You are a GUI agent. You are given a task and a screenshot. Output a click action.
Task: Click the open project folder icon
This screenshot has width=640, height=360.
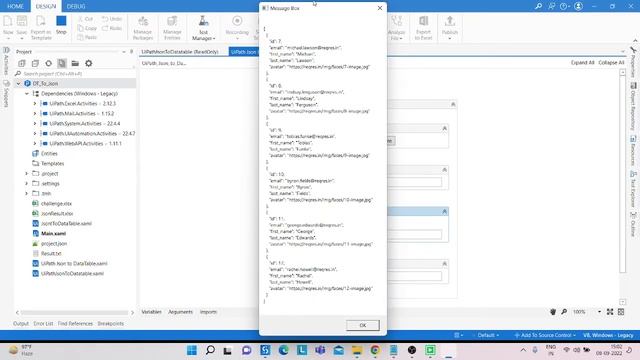[x=75, y=63]
